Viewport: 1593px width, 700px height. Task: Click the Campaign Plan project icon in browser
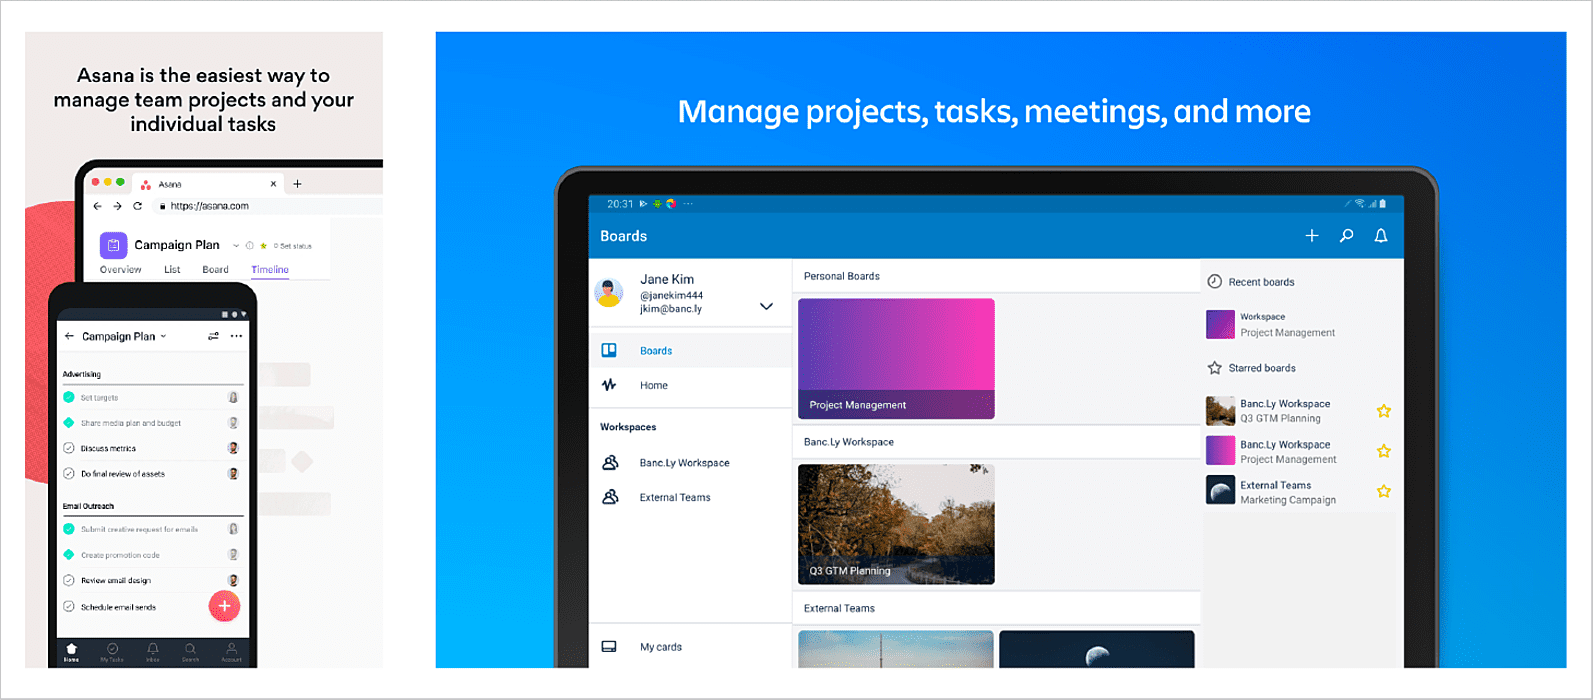point(113,245)
